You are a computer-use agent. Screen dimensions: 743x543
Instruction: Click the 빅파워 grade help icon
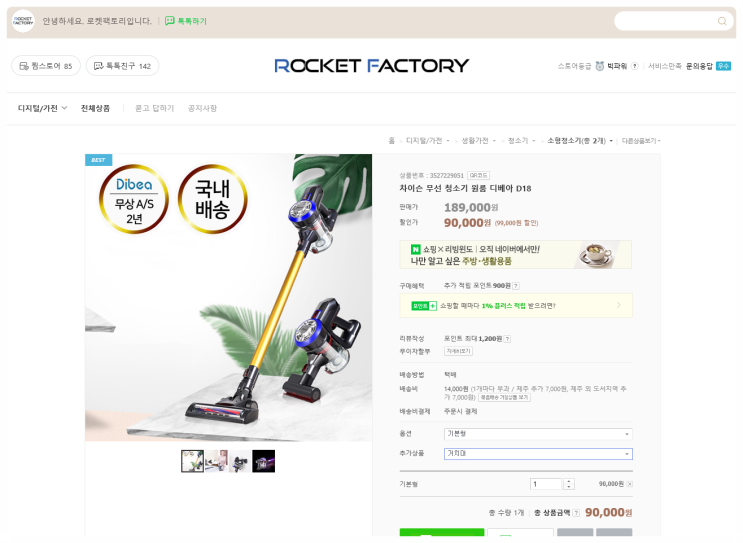pos(634,66)
